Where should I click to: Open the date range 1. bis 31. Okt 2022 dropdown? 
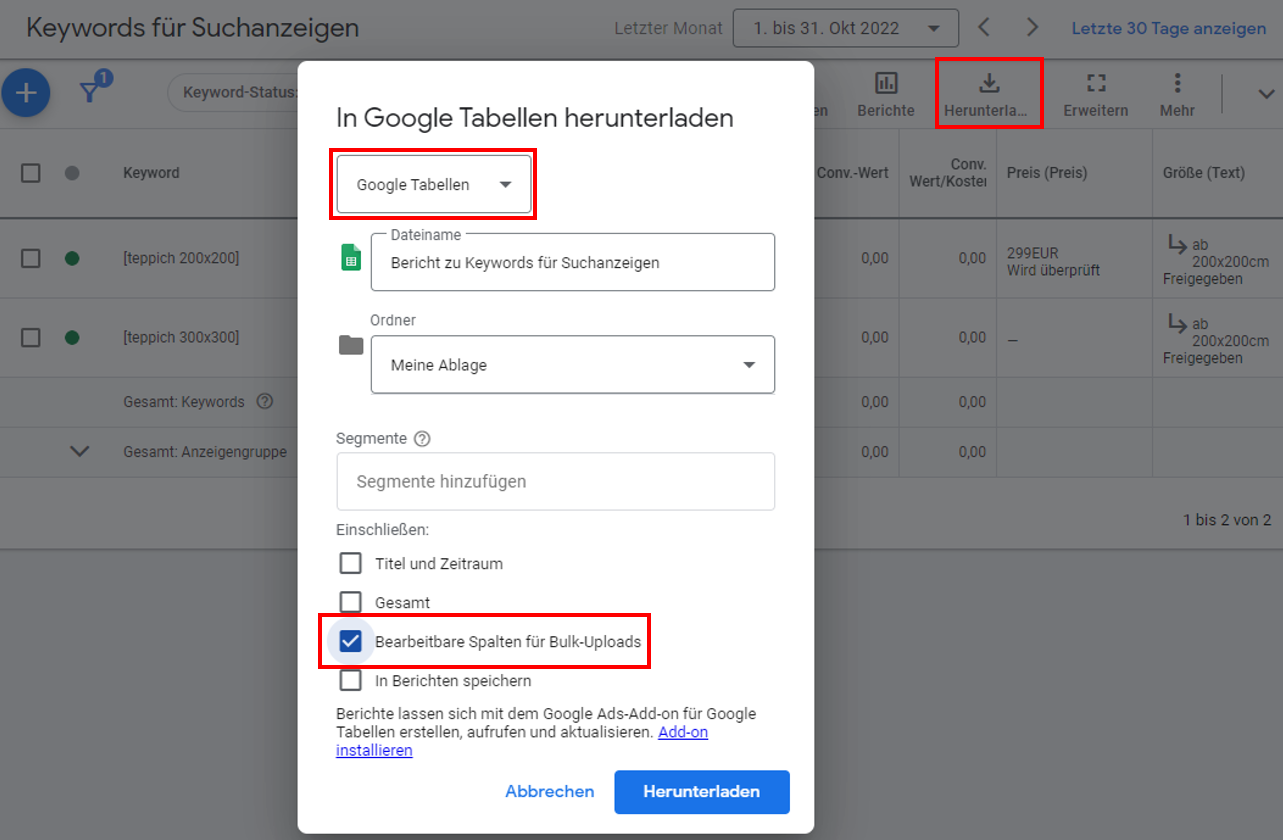845,28
